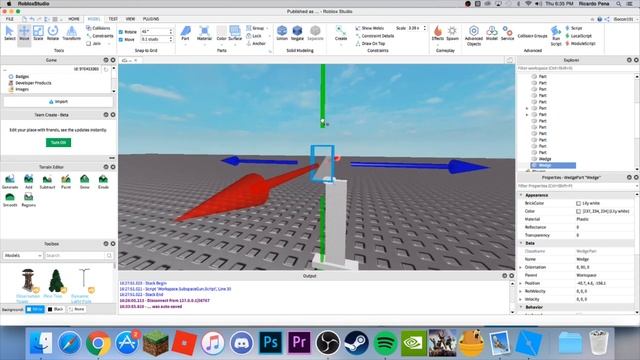Expand the RotVelocity property
The height and width of the screenshot is (360, 640).
click(521, 291)
